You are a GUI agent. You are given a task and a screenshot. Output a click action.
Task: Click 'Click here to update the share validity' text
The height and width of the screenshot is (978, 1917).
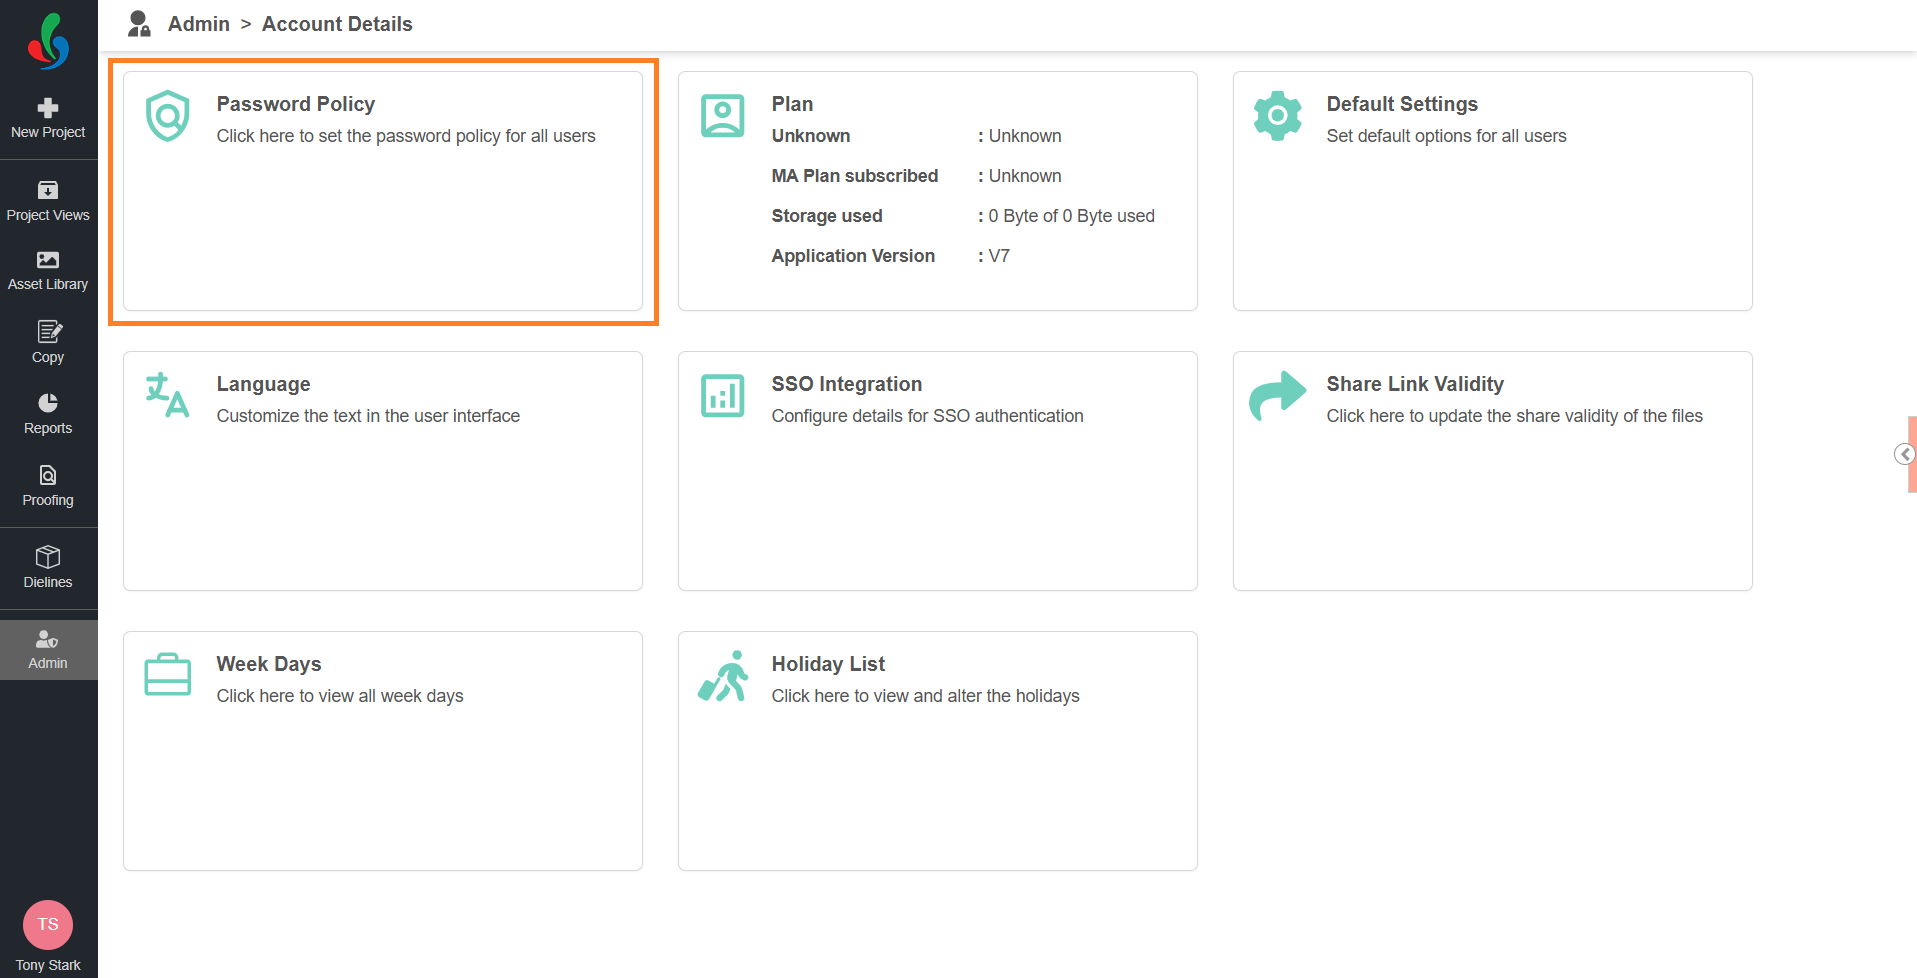point(1514,416)
